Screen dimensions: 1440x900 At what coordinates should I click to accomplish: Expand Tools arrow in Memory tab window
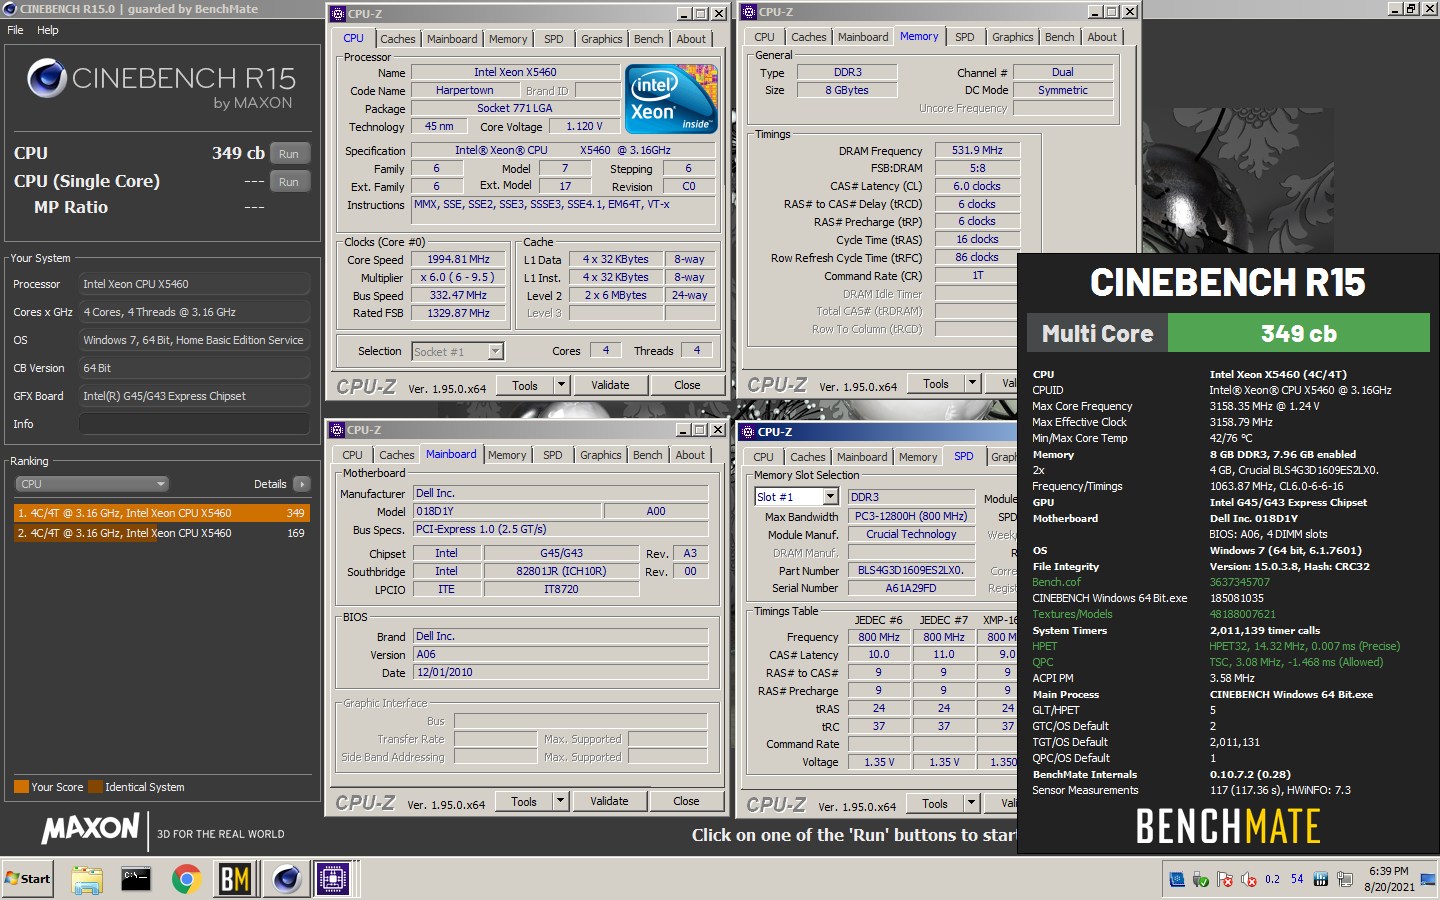(972, 383)
